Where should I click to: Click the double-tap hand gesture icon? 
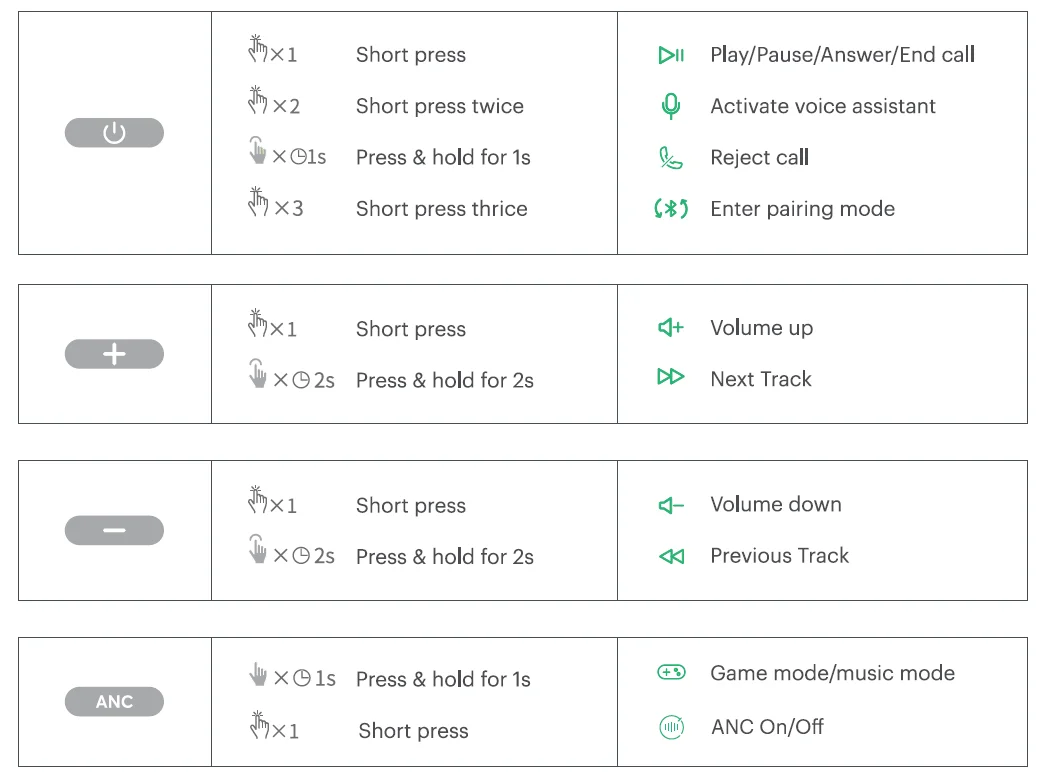click(258, 101)
